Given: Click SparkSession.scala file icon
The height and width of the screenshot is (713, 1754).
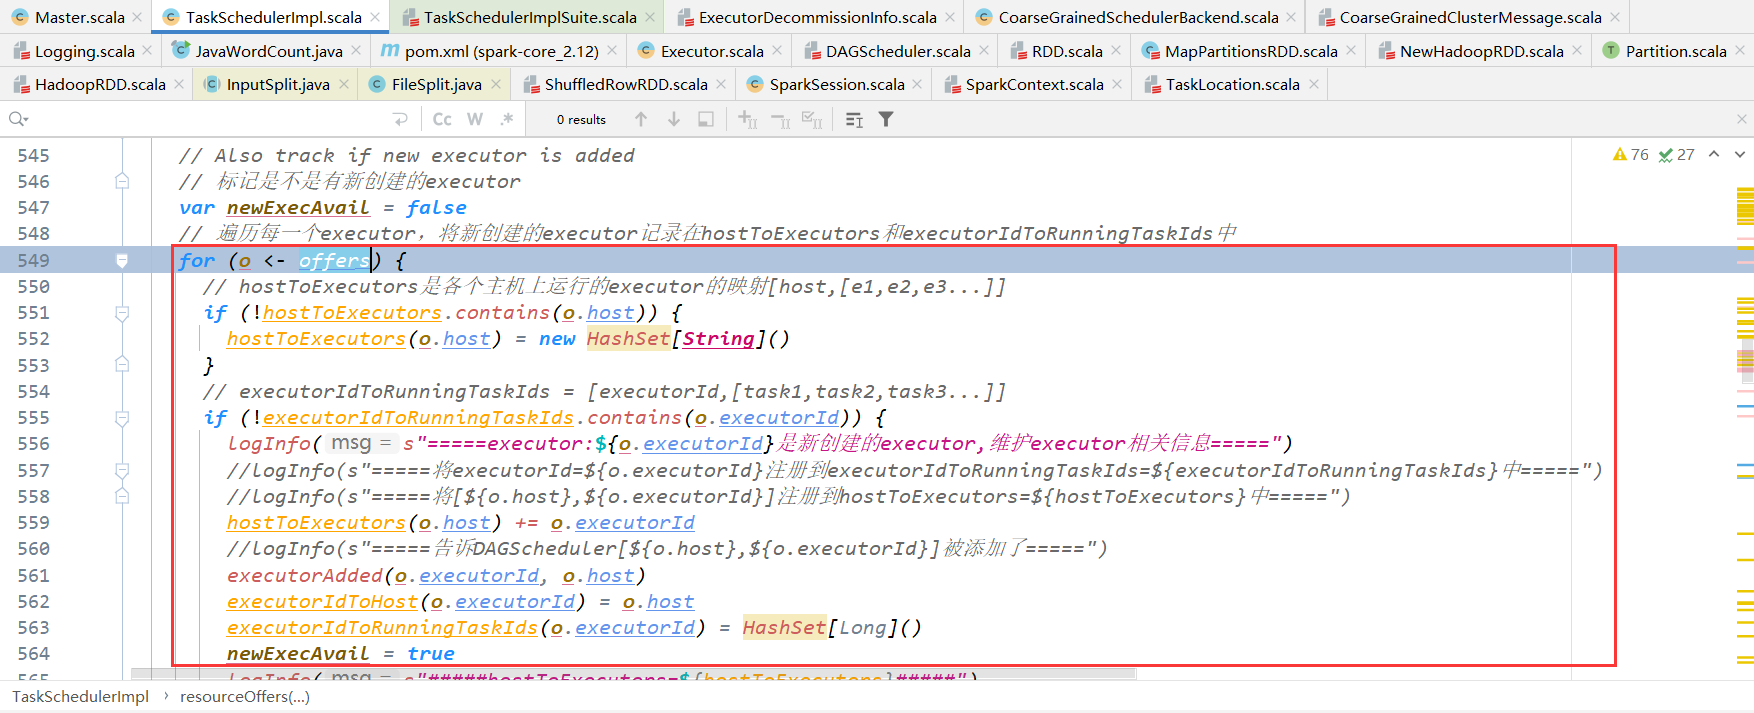Looking at the screenshot, I should pyautogui.click(x=754, y=84).
